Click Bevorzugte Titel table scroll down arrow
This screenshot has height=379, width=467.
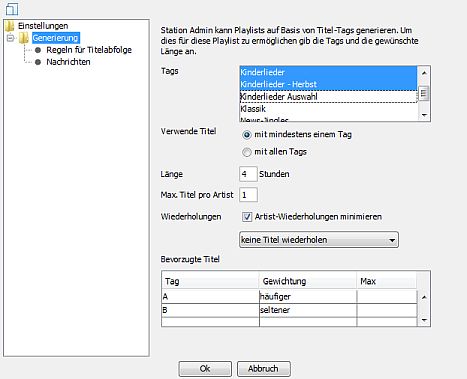click(424, 320)
